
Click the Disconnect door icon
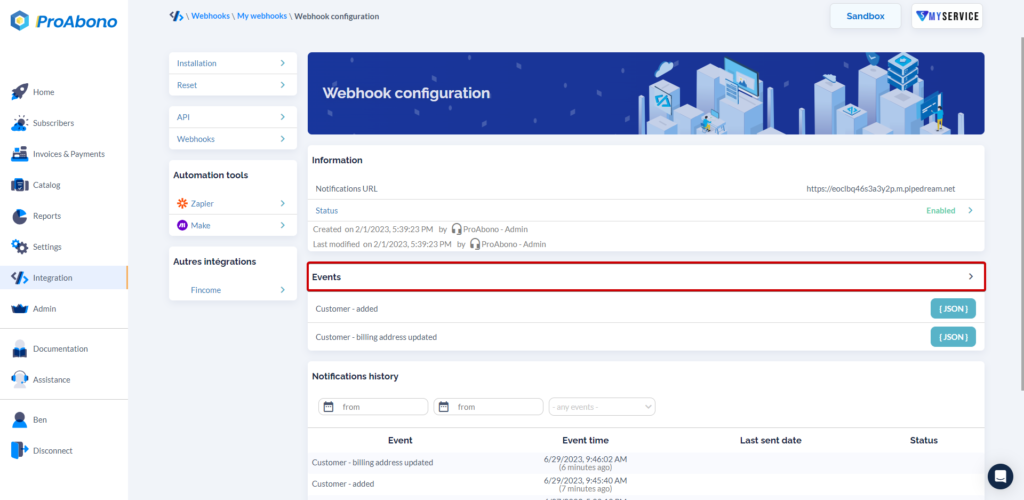pyautogui.click(x=20, y=450)
